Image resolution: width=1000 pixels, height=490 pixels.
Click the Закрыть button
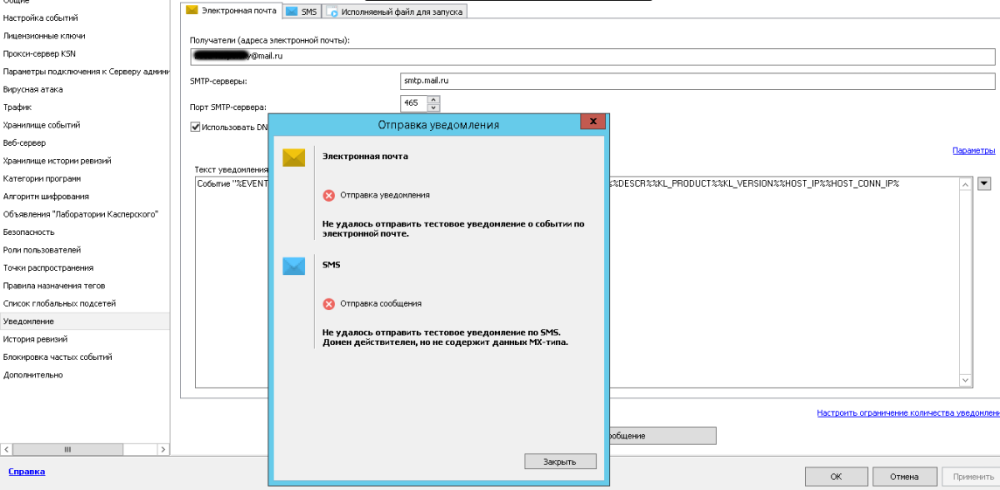560,461
